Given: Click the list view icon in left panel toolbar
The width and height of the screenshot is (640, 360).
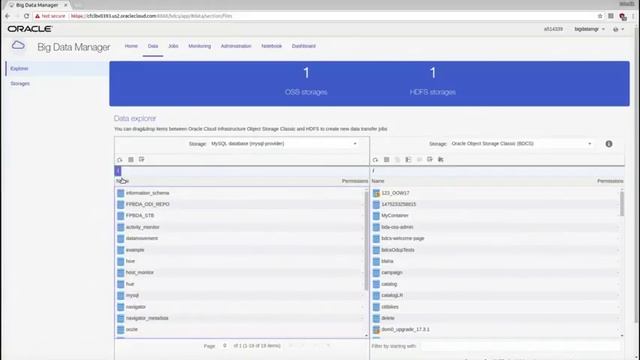Looking at the screenshot, I should [x=131, y=160].
